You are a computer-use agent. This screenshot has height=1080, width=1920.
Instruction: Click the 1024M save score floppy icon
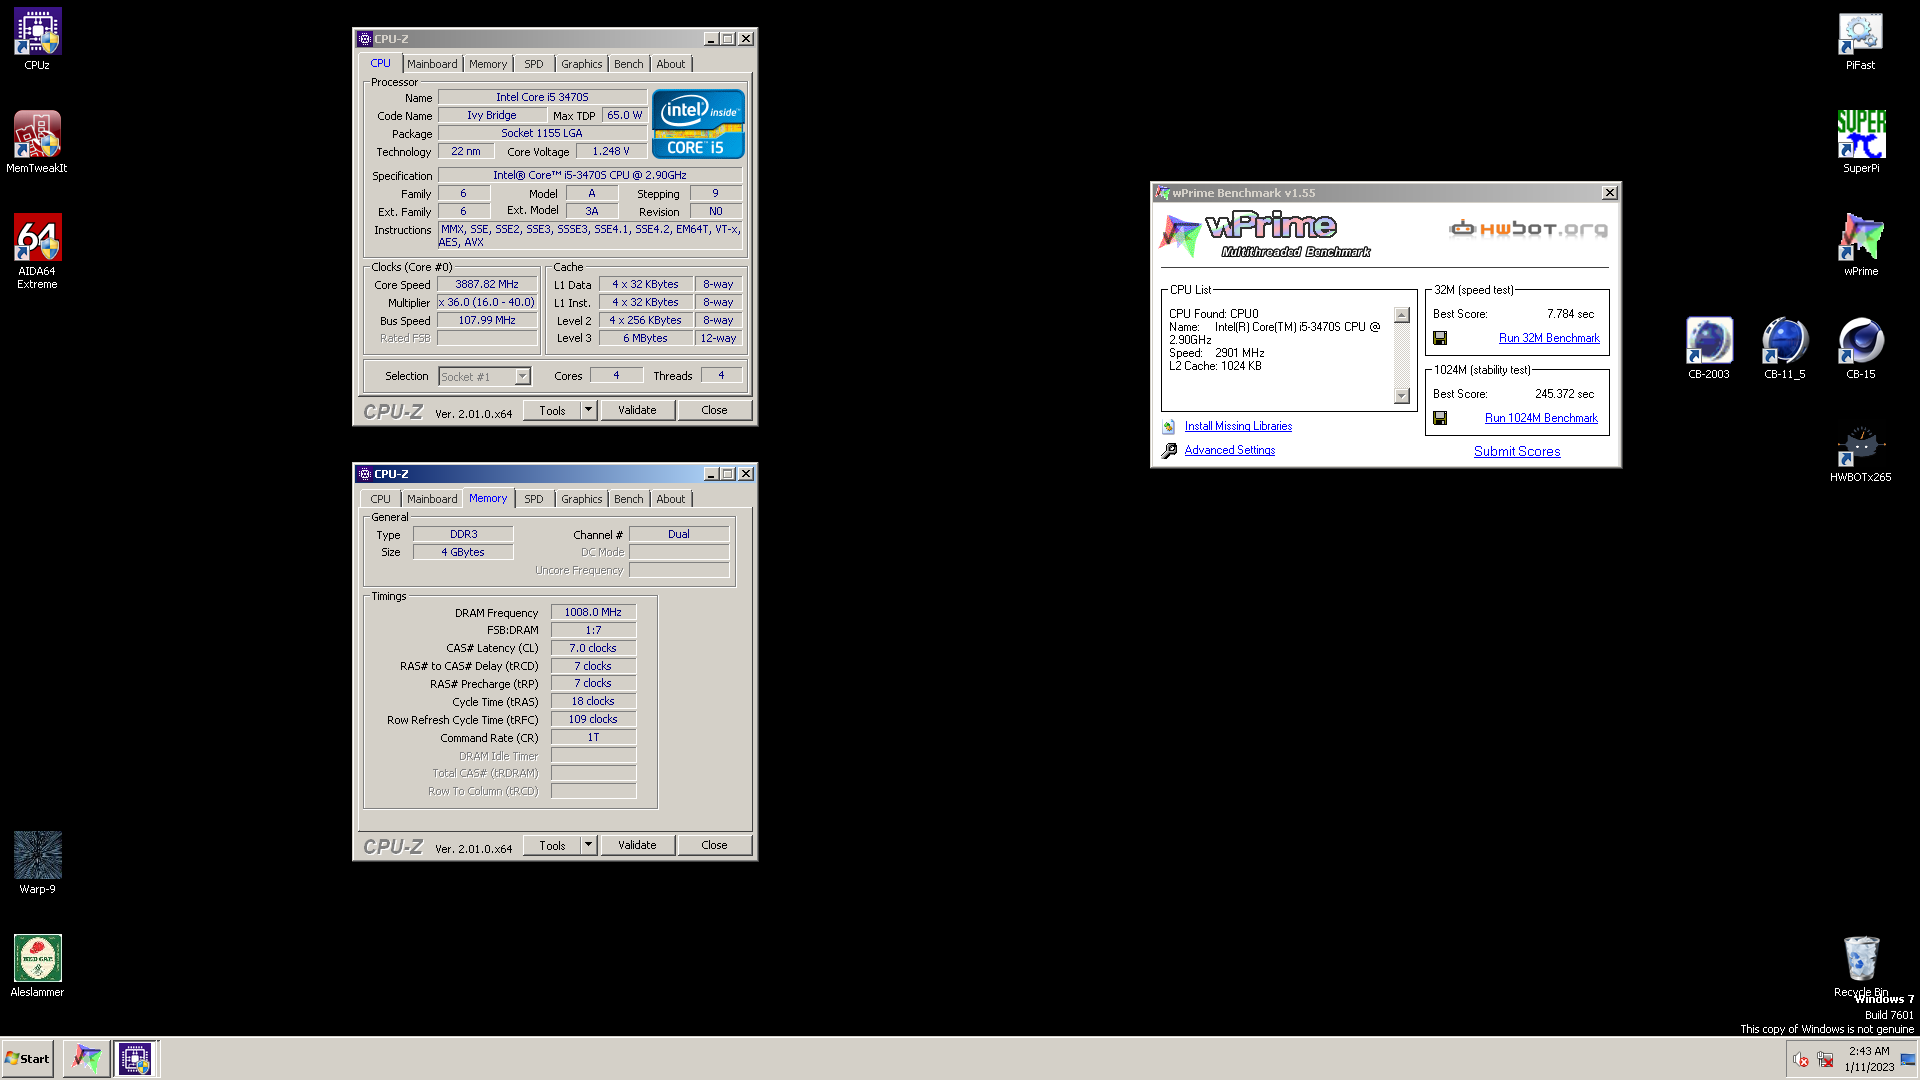pos(1440,418)
